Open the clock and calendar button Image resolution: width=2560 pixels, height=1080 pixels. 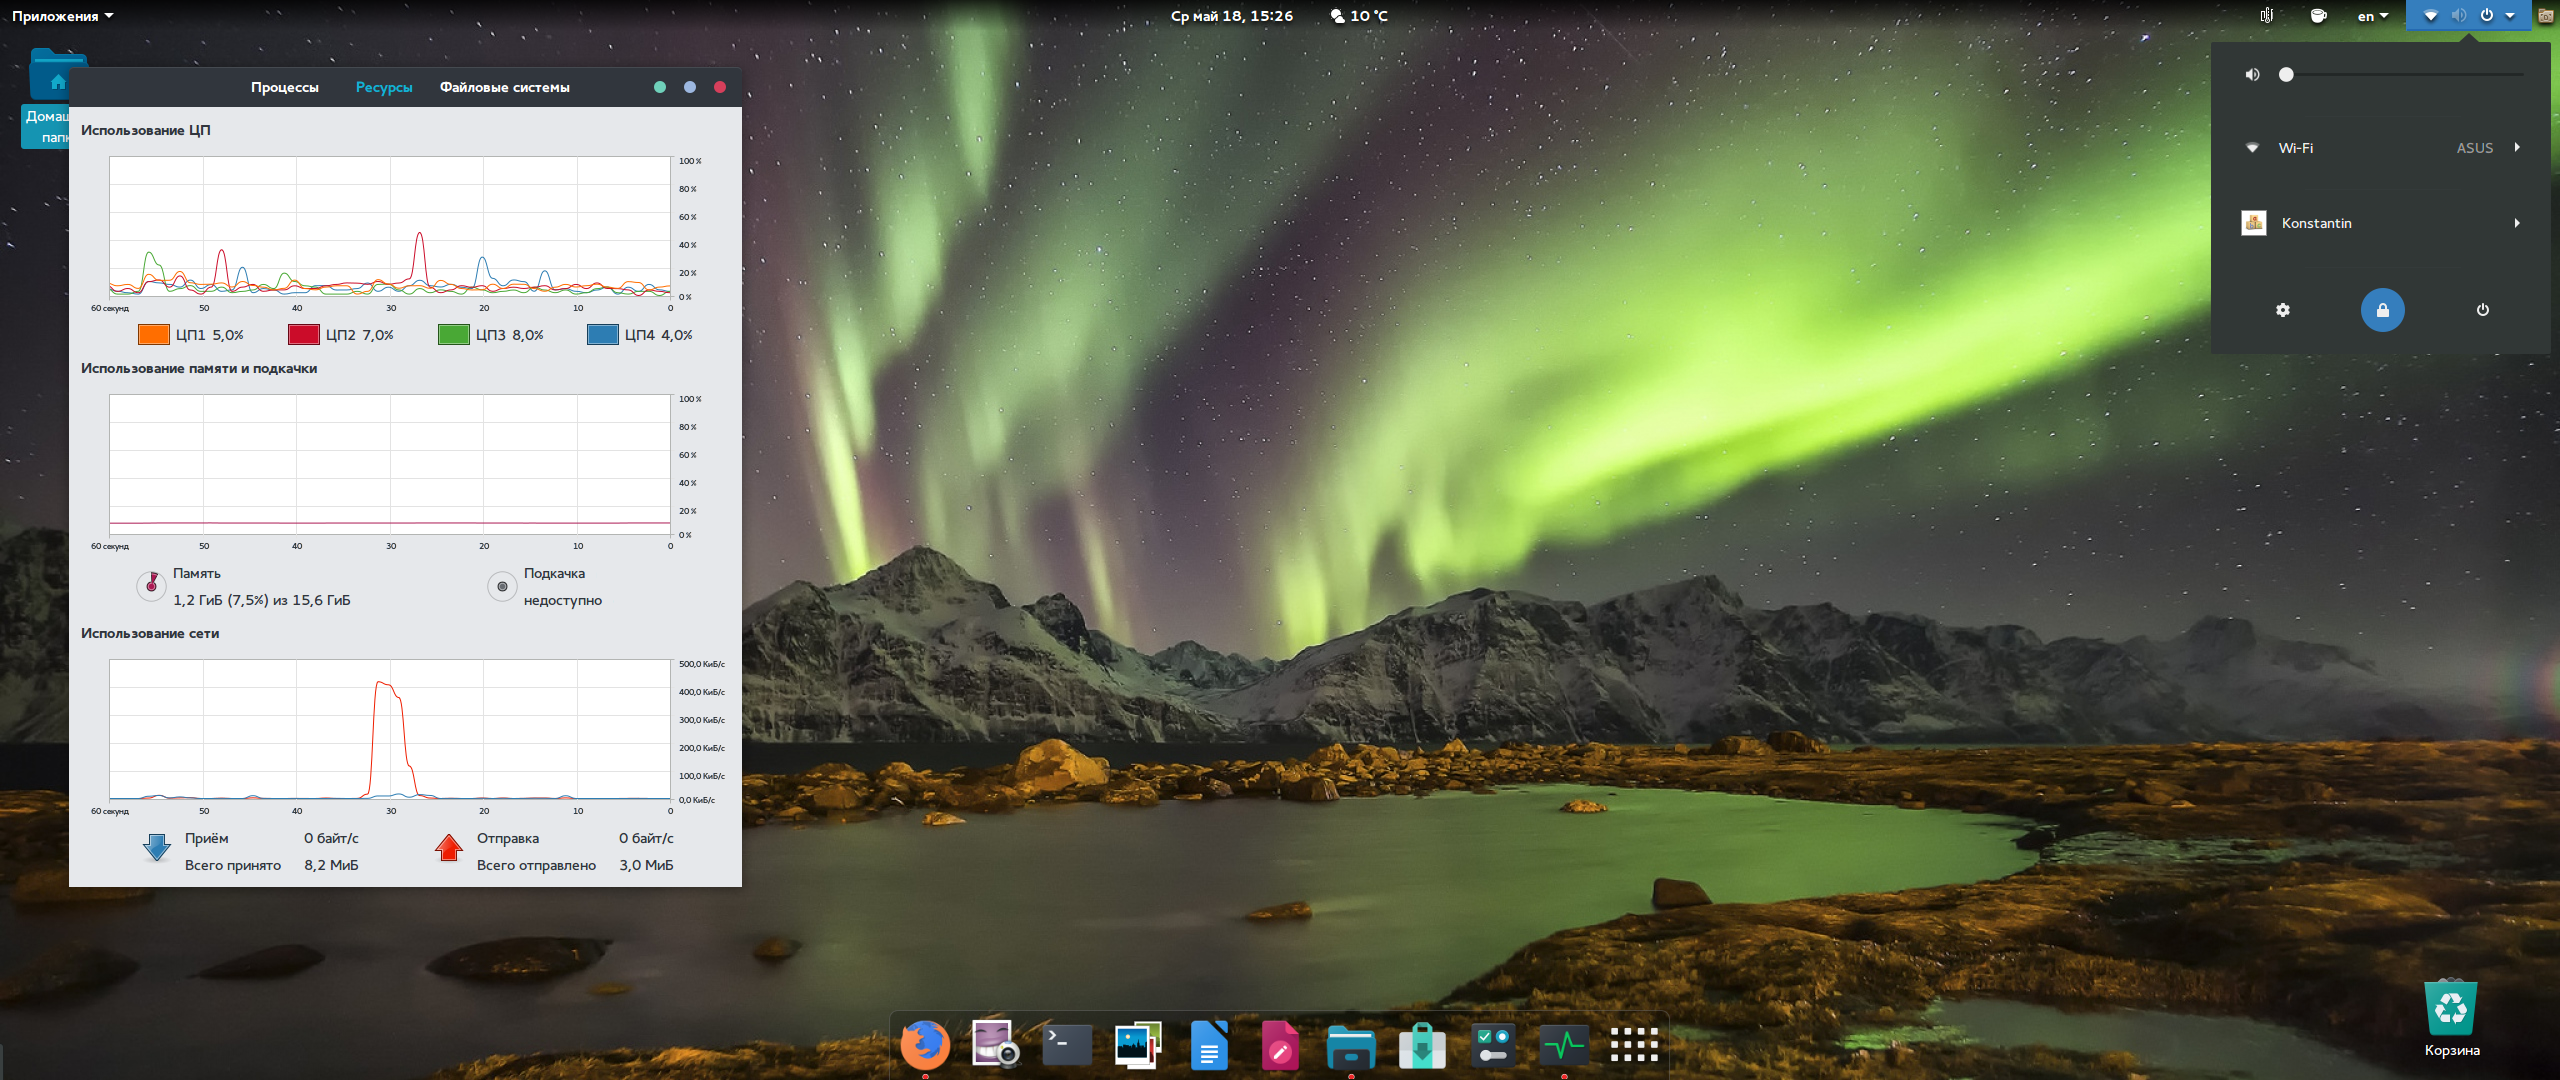click(1231, 16)
